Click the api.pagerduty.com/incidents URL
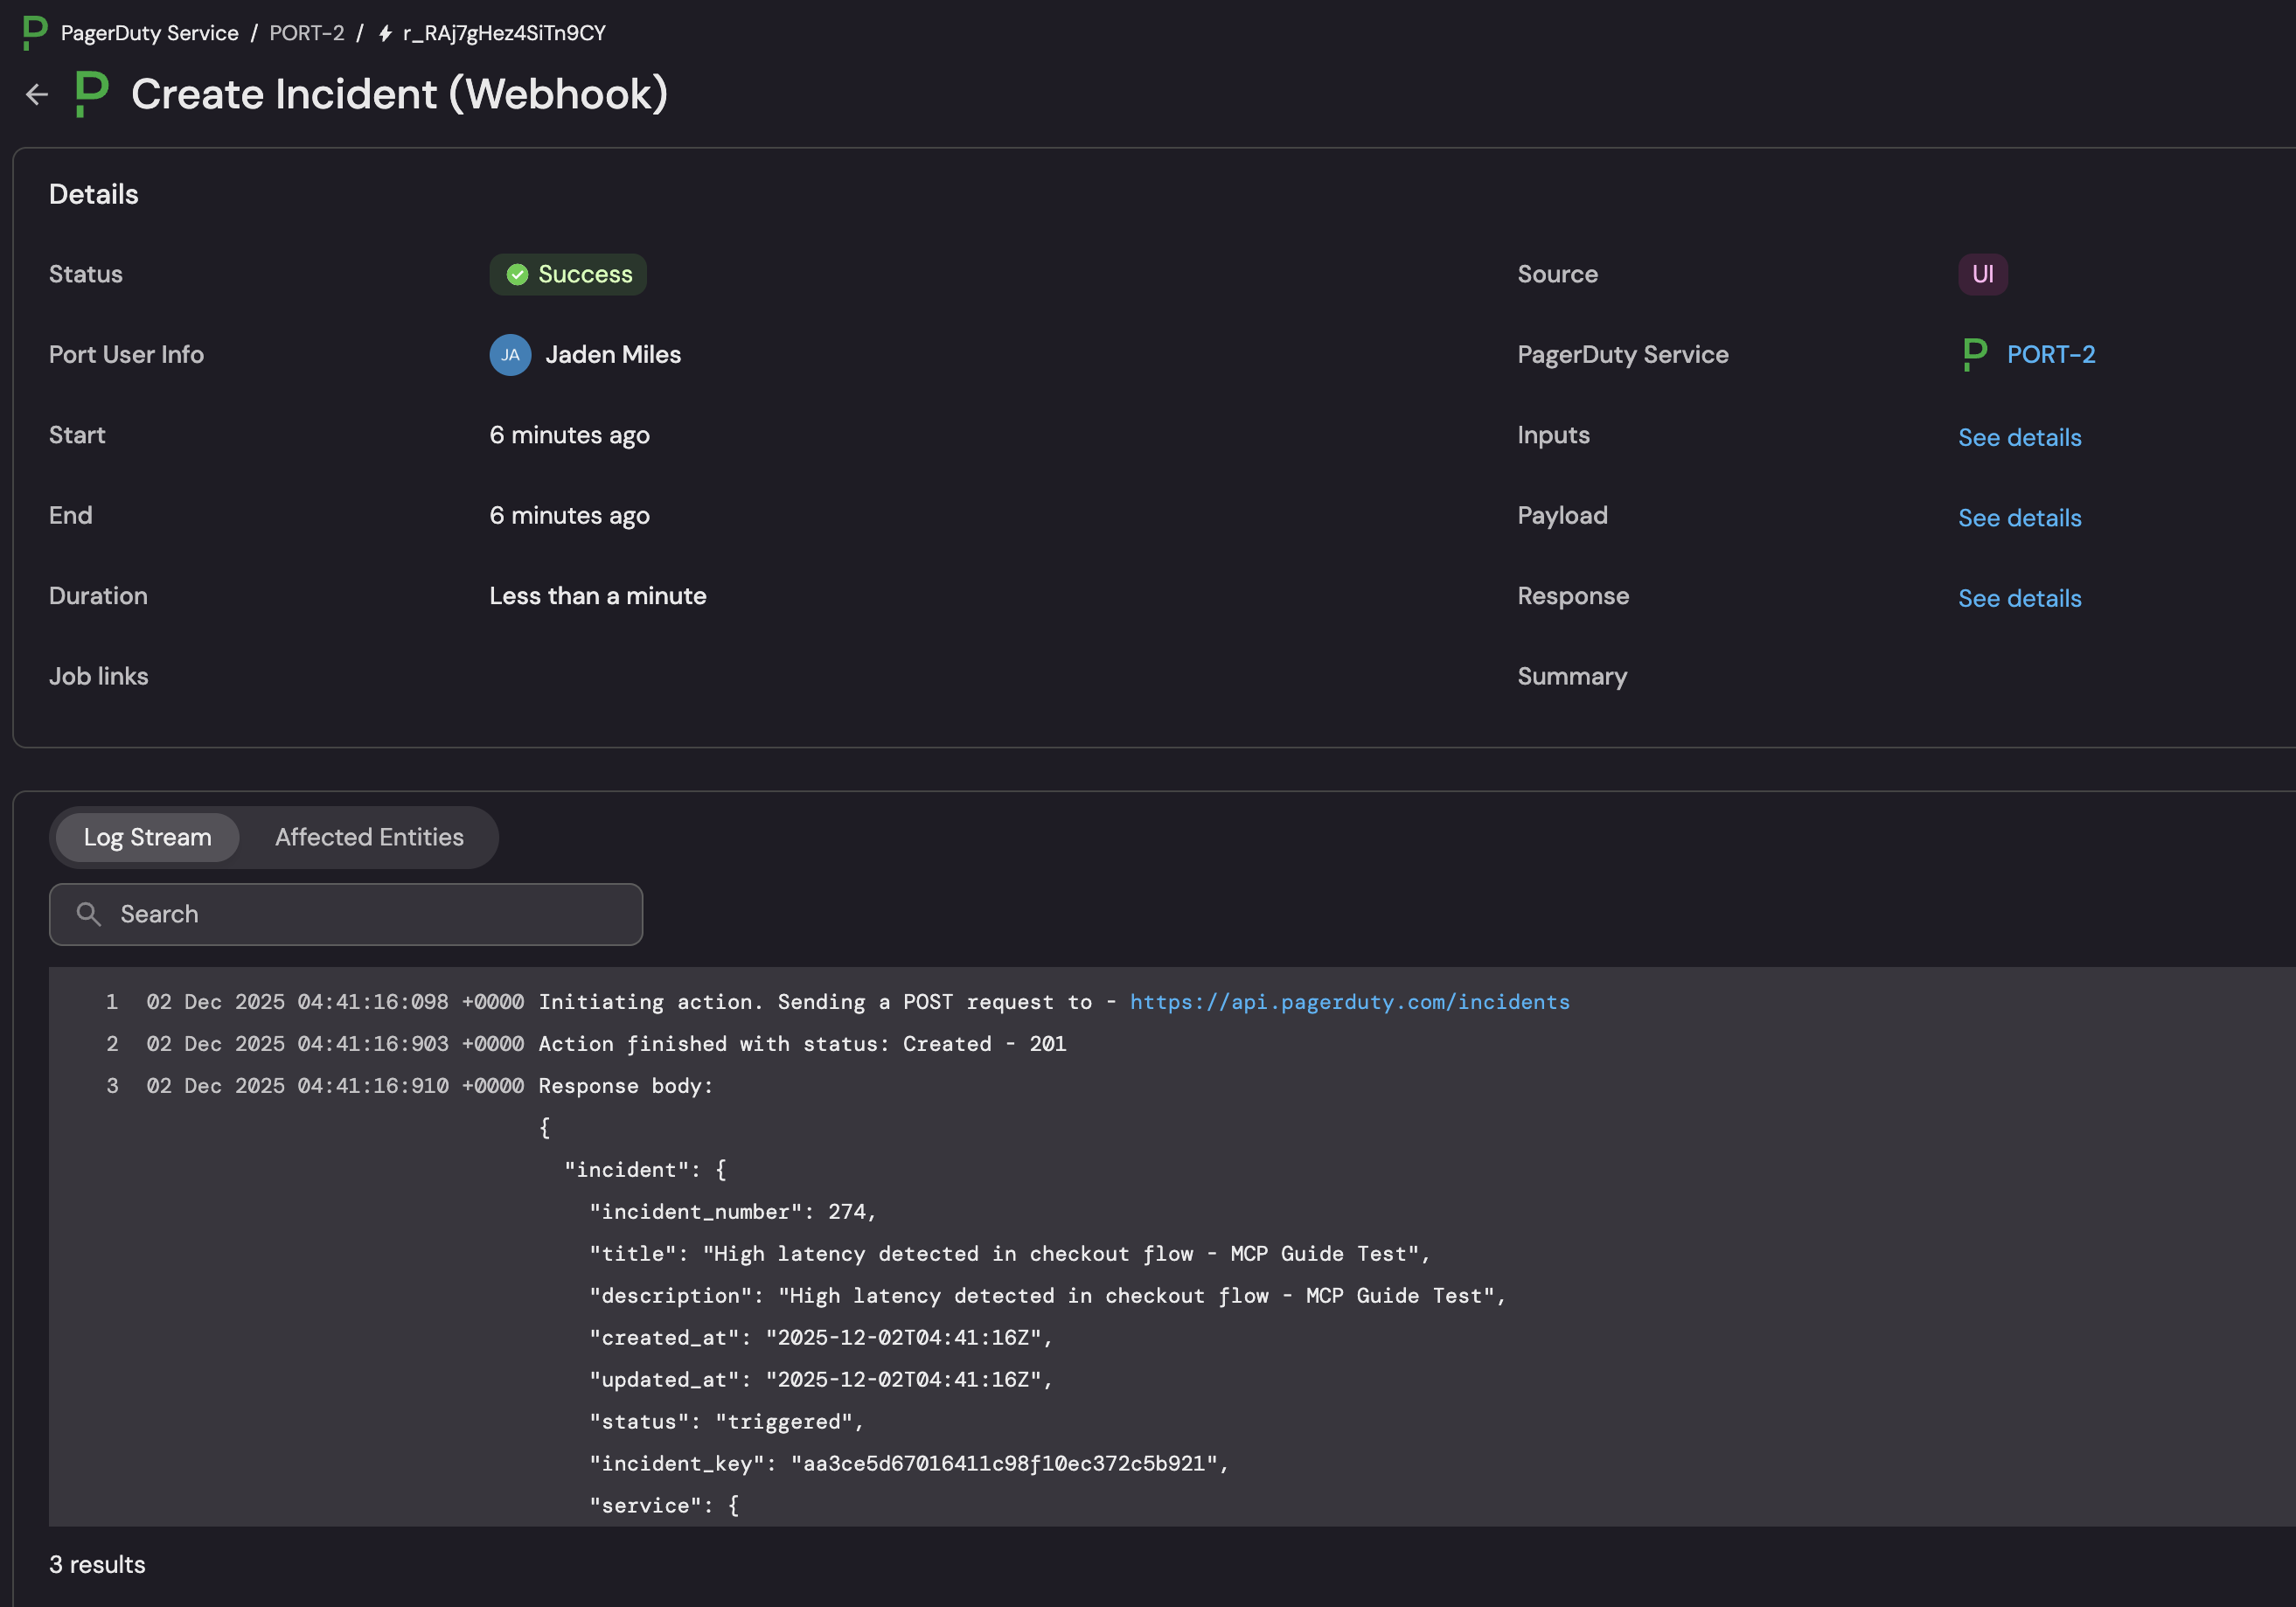This screenshot has height=1607, width=2296. pyautogui.click(x=1349, y=1002)
